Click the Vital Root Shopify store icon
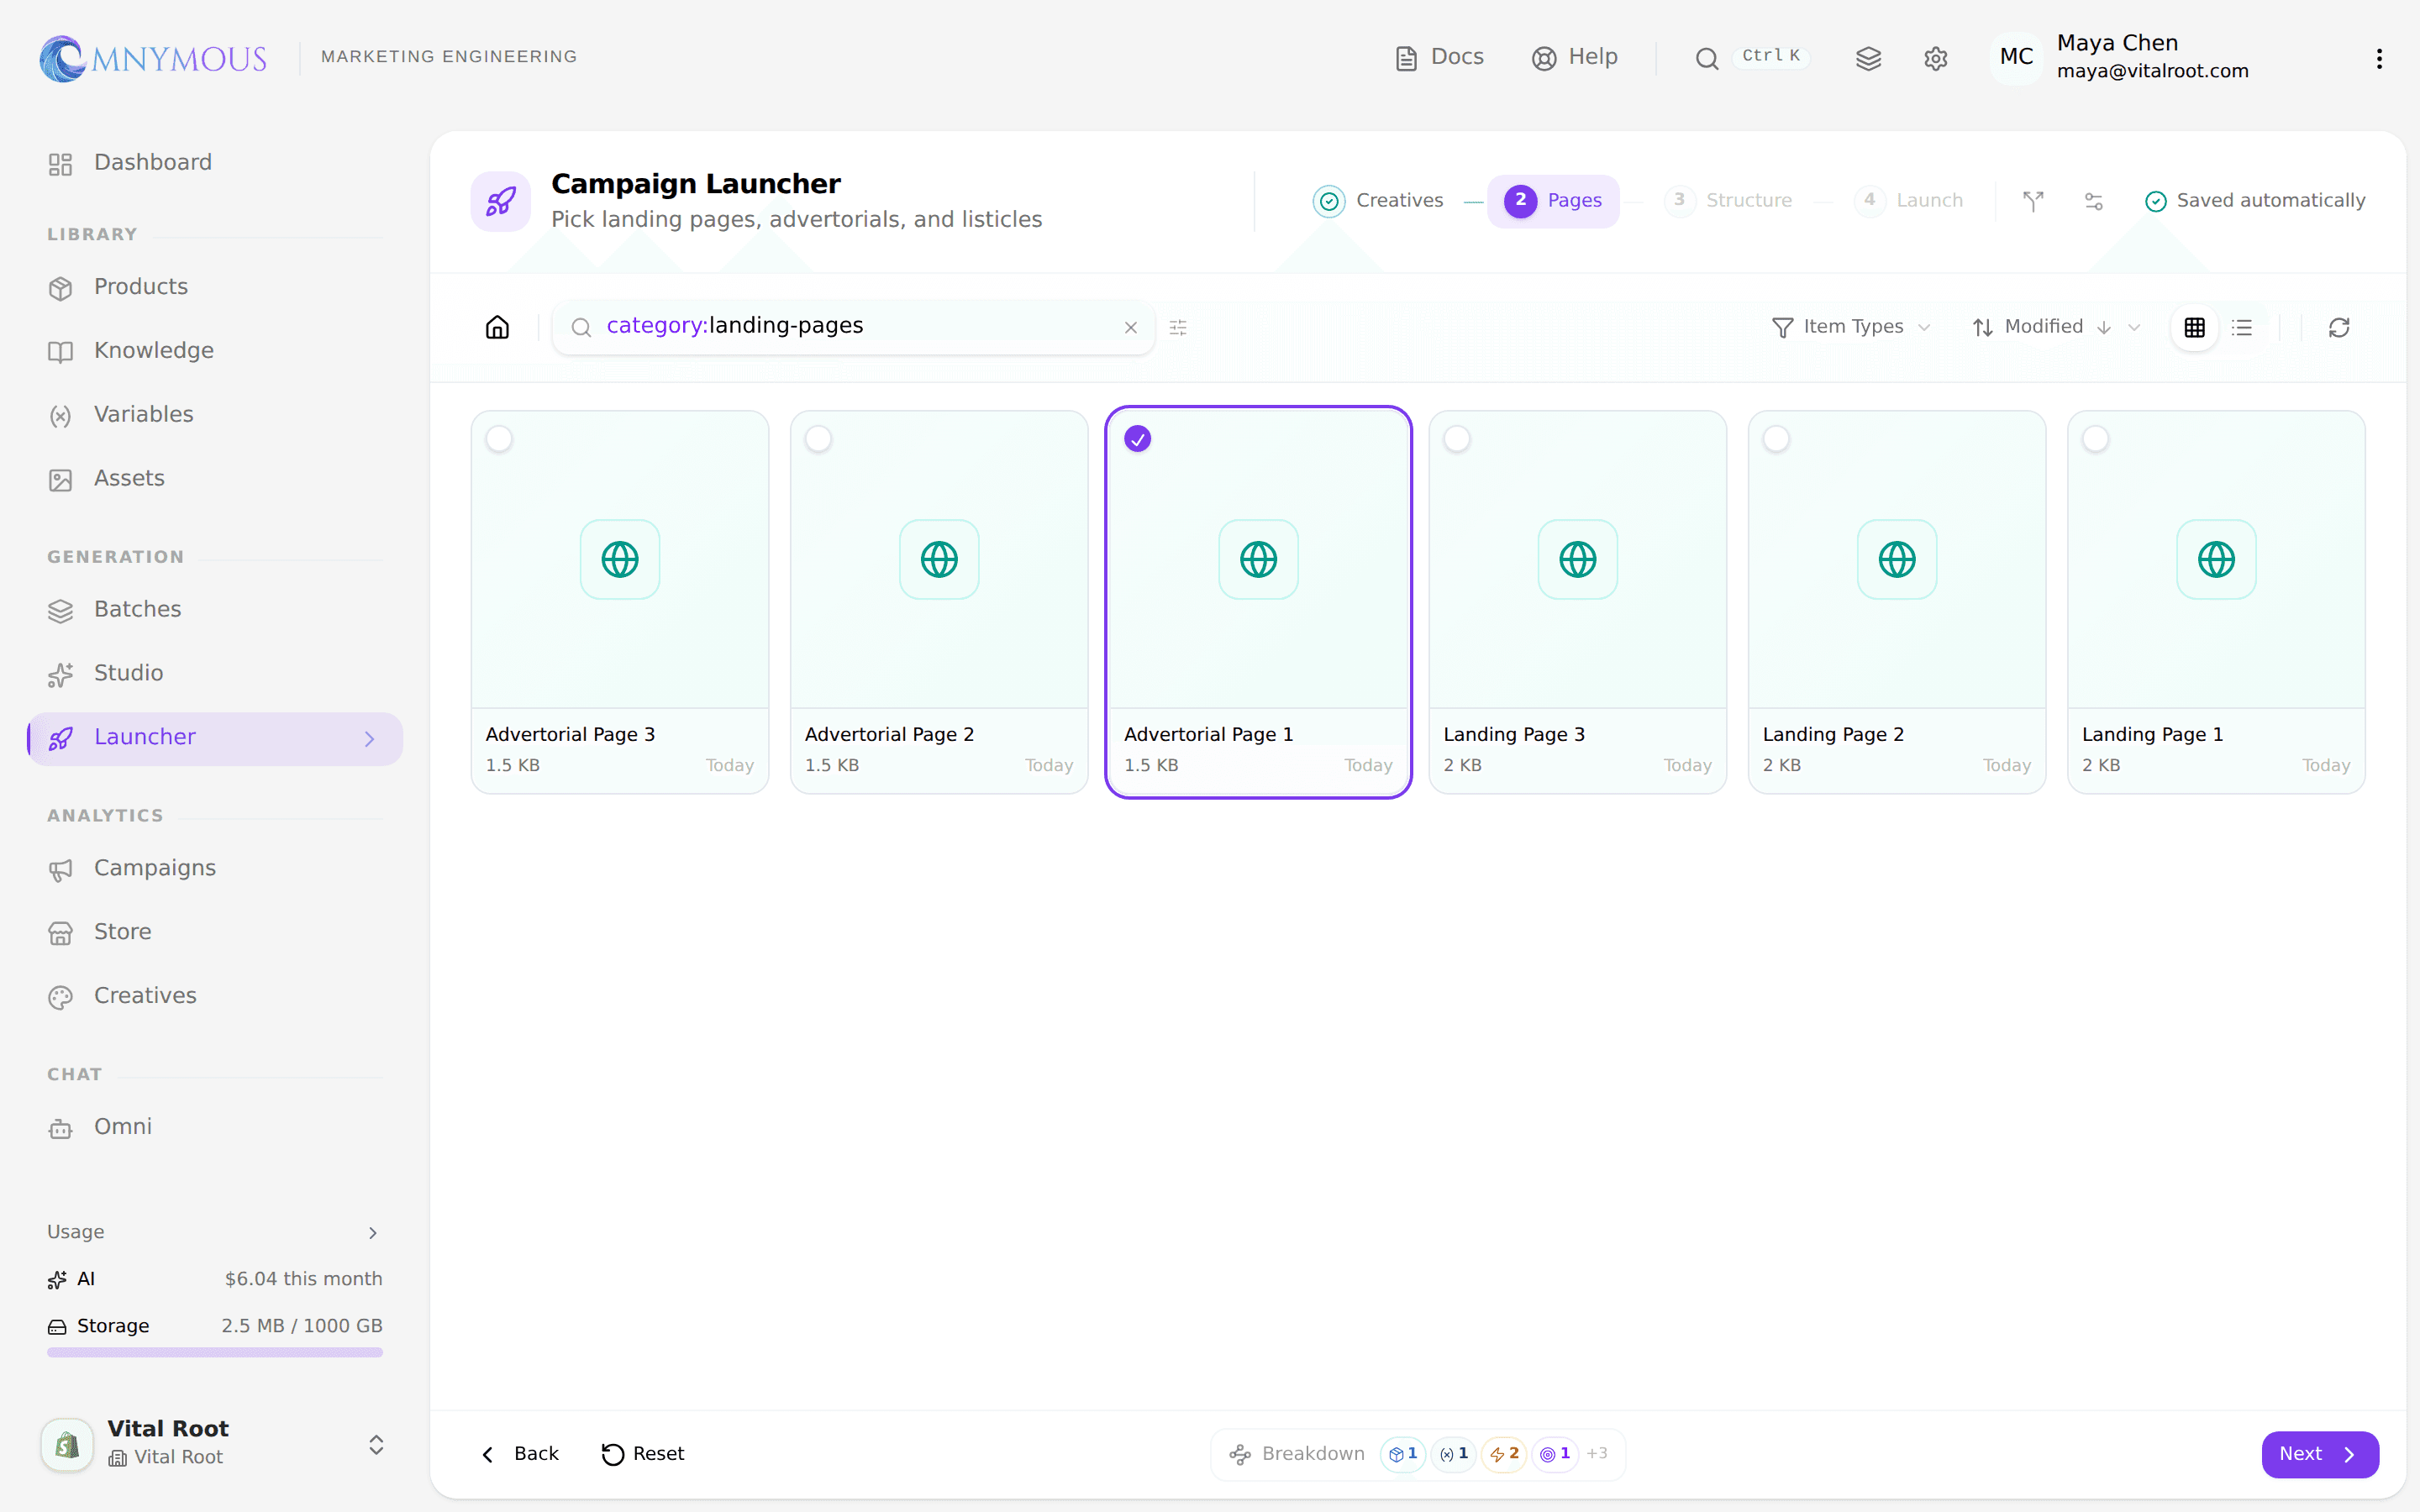This screenshot has width=2420, height=1512. click(x=67, y=1444)
